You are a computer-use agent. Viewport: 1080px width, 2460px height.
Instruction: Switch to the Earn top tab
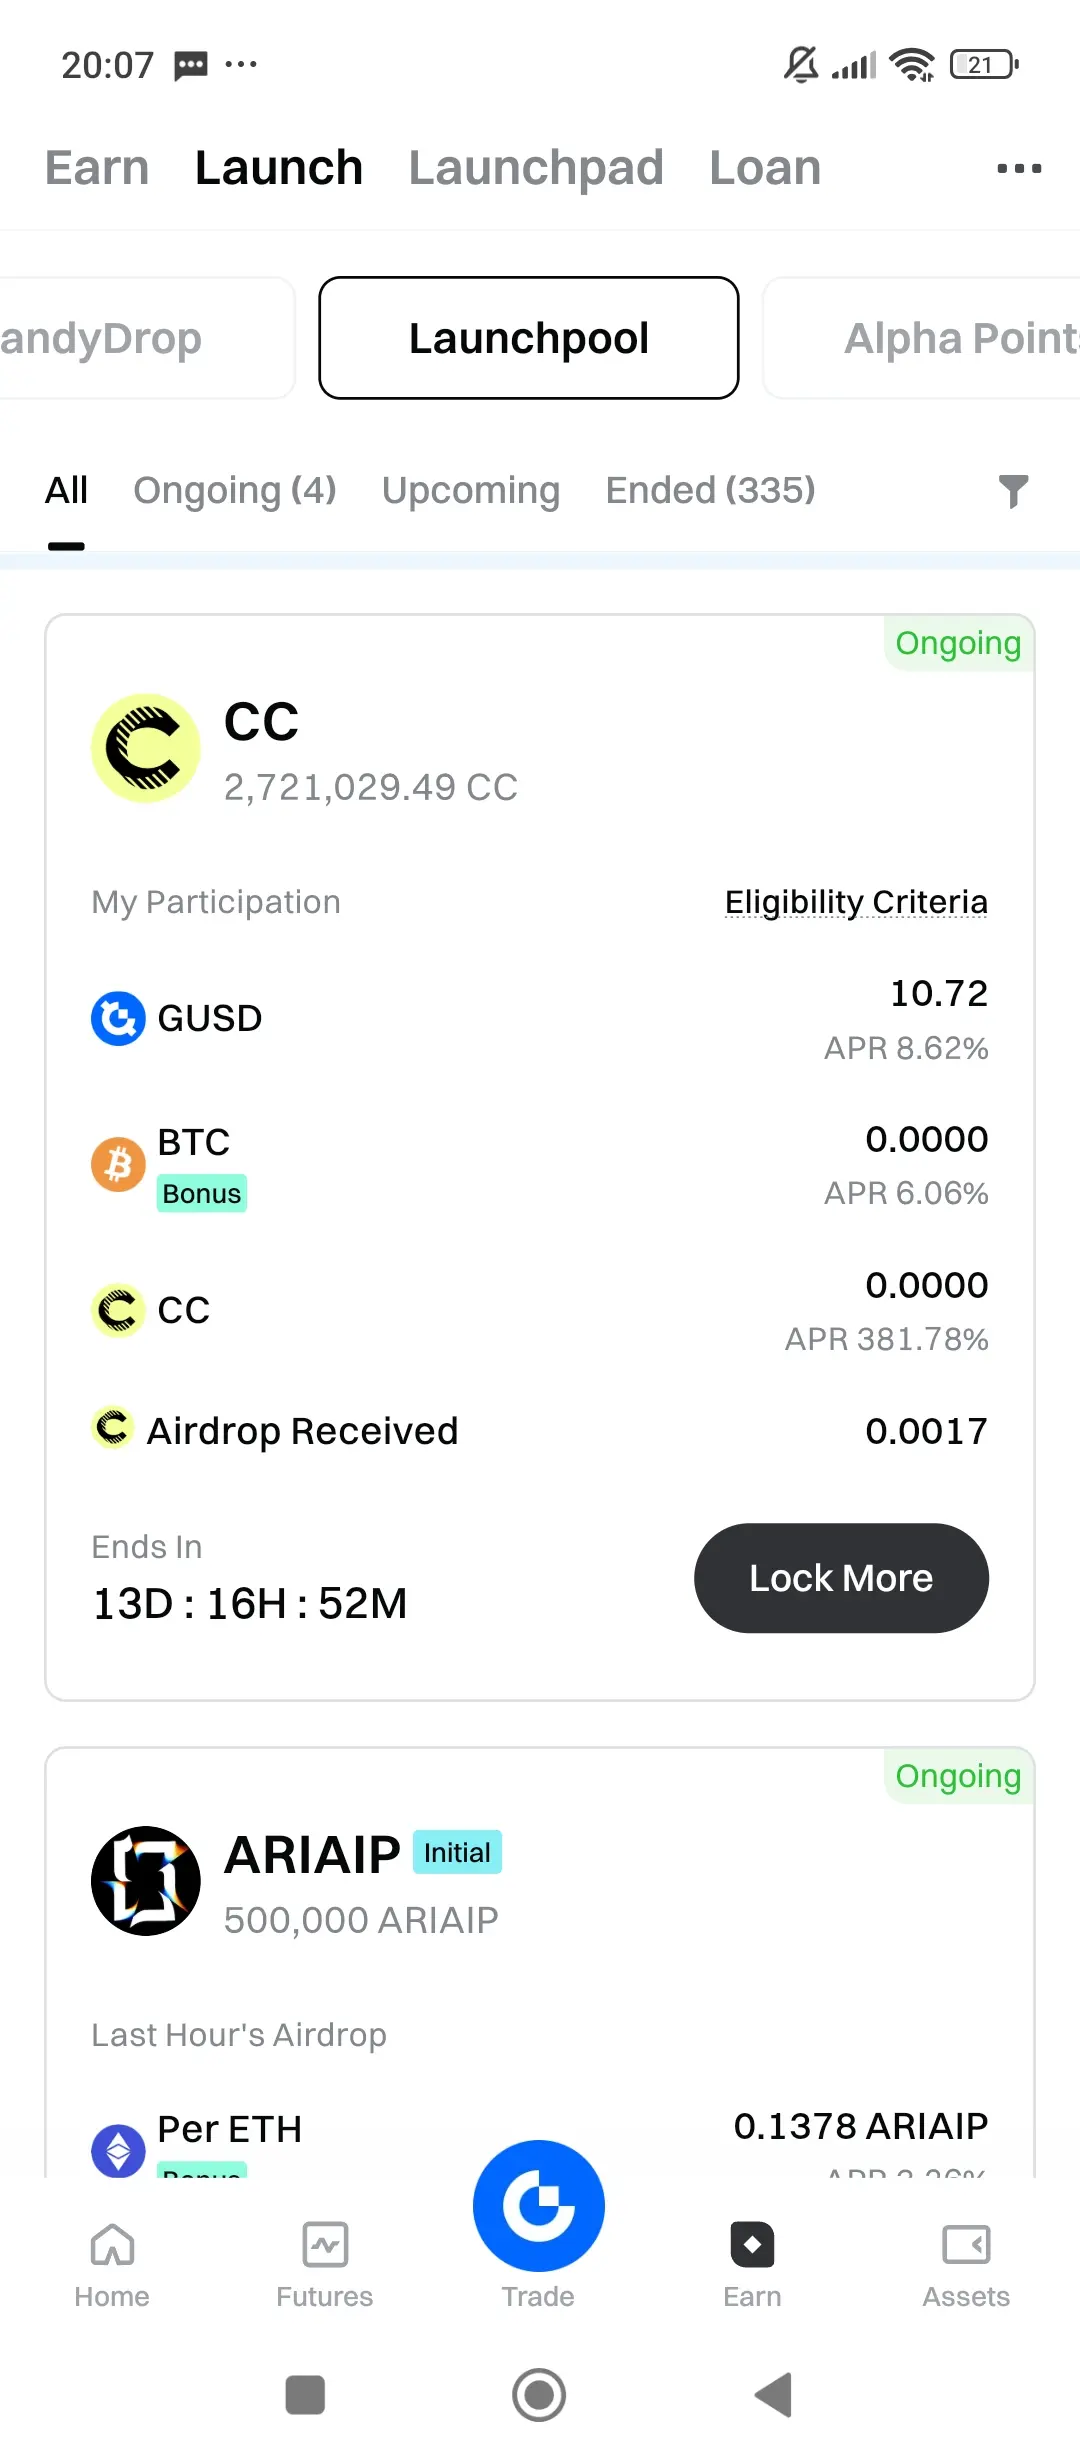97,168
